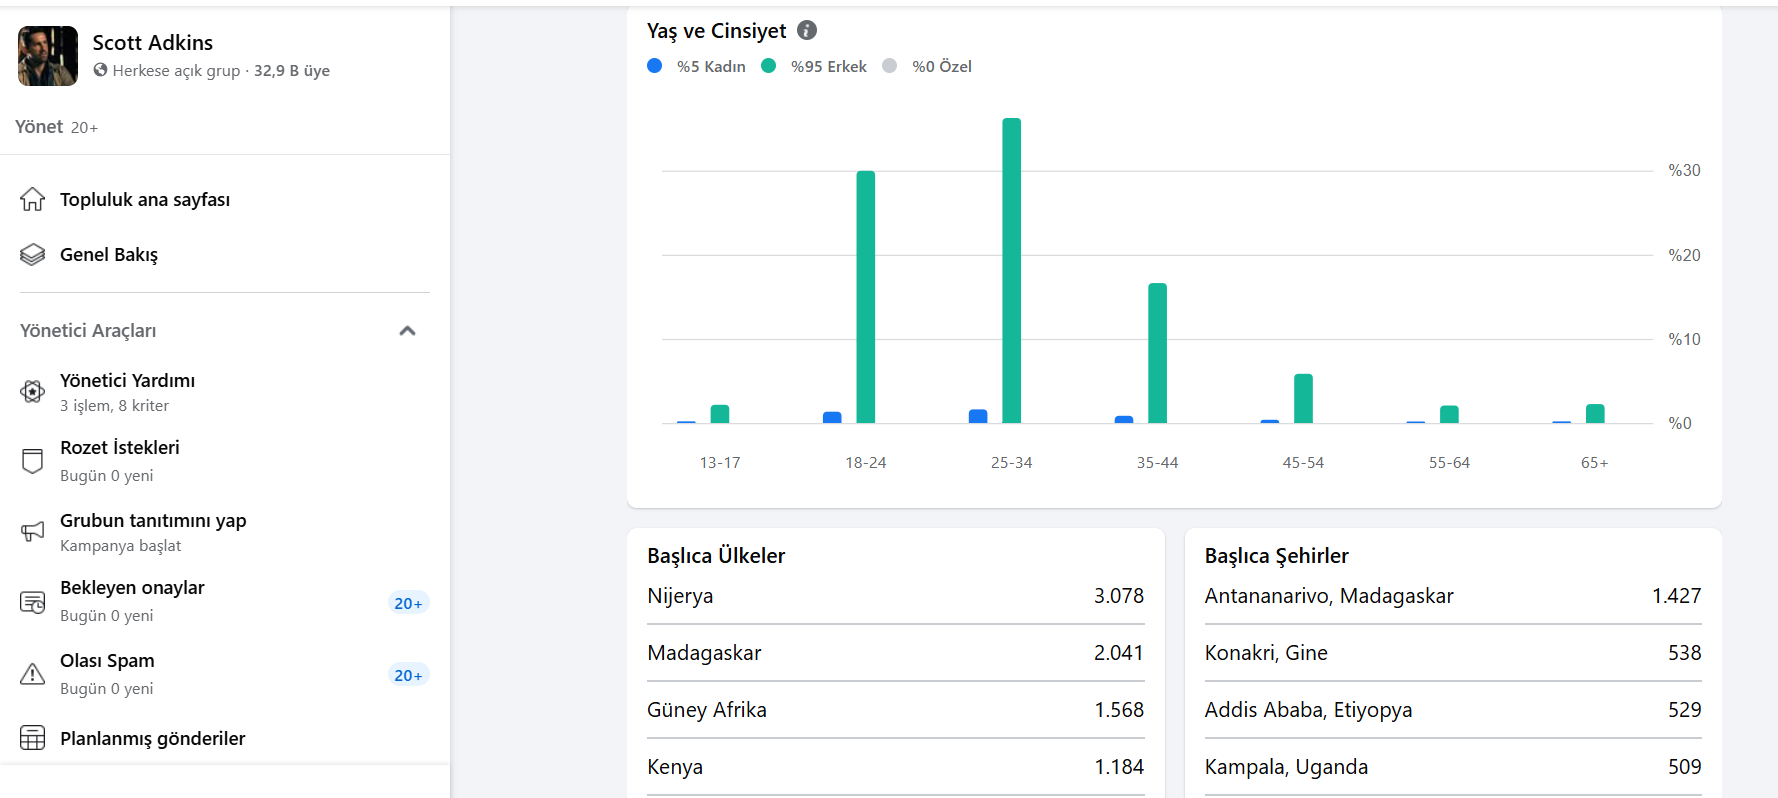Click the globe public group icon
1778x798 pixels.
pos(100,70)
